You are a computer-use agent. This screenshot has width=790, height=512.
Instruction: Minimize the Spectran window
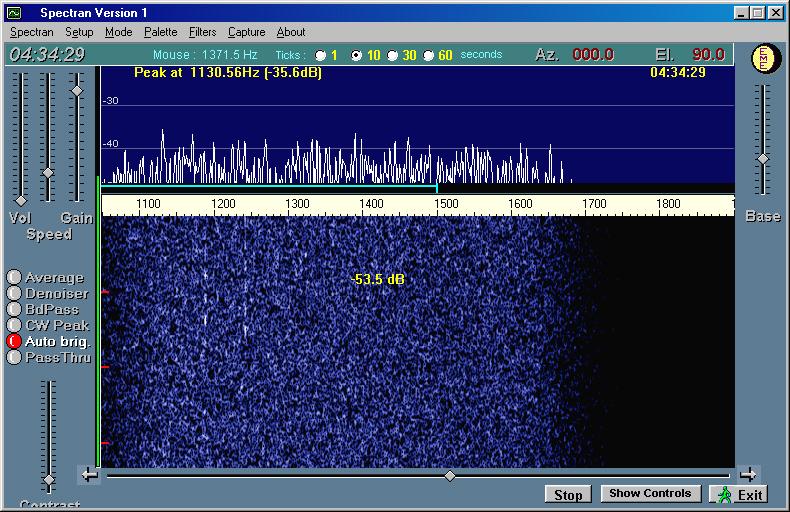point(740,13)
